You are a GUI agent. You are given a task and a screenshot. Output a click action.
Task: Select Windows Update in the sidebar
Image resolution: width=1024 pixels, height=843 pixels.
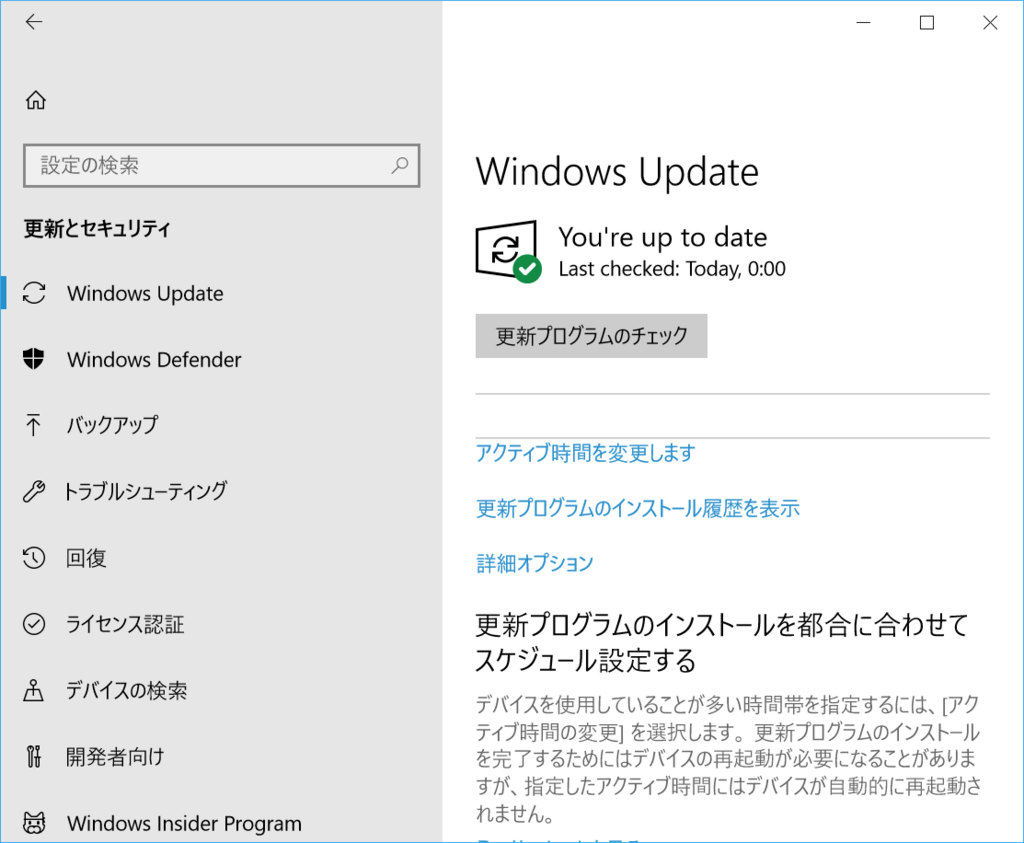(145, 294)
